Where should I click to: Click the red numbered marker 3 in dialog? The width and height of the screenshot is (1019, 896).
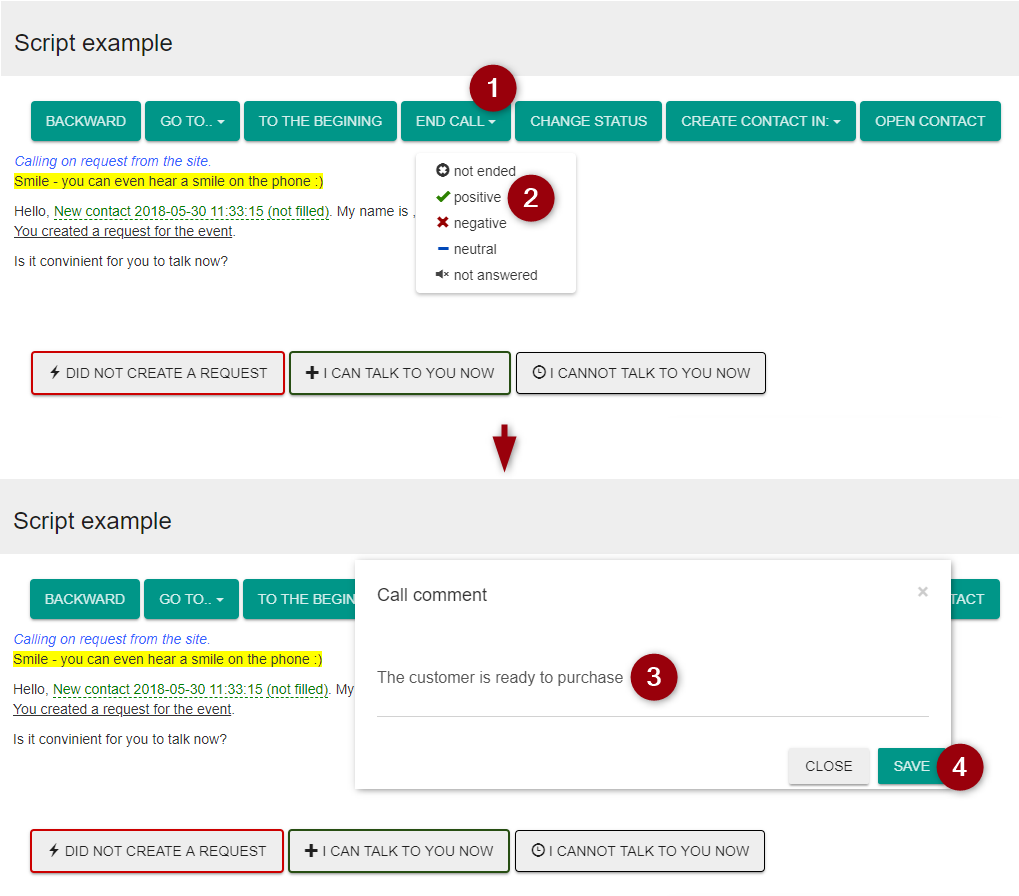(x=654, y=677)
